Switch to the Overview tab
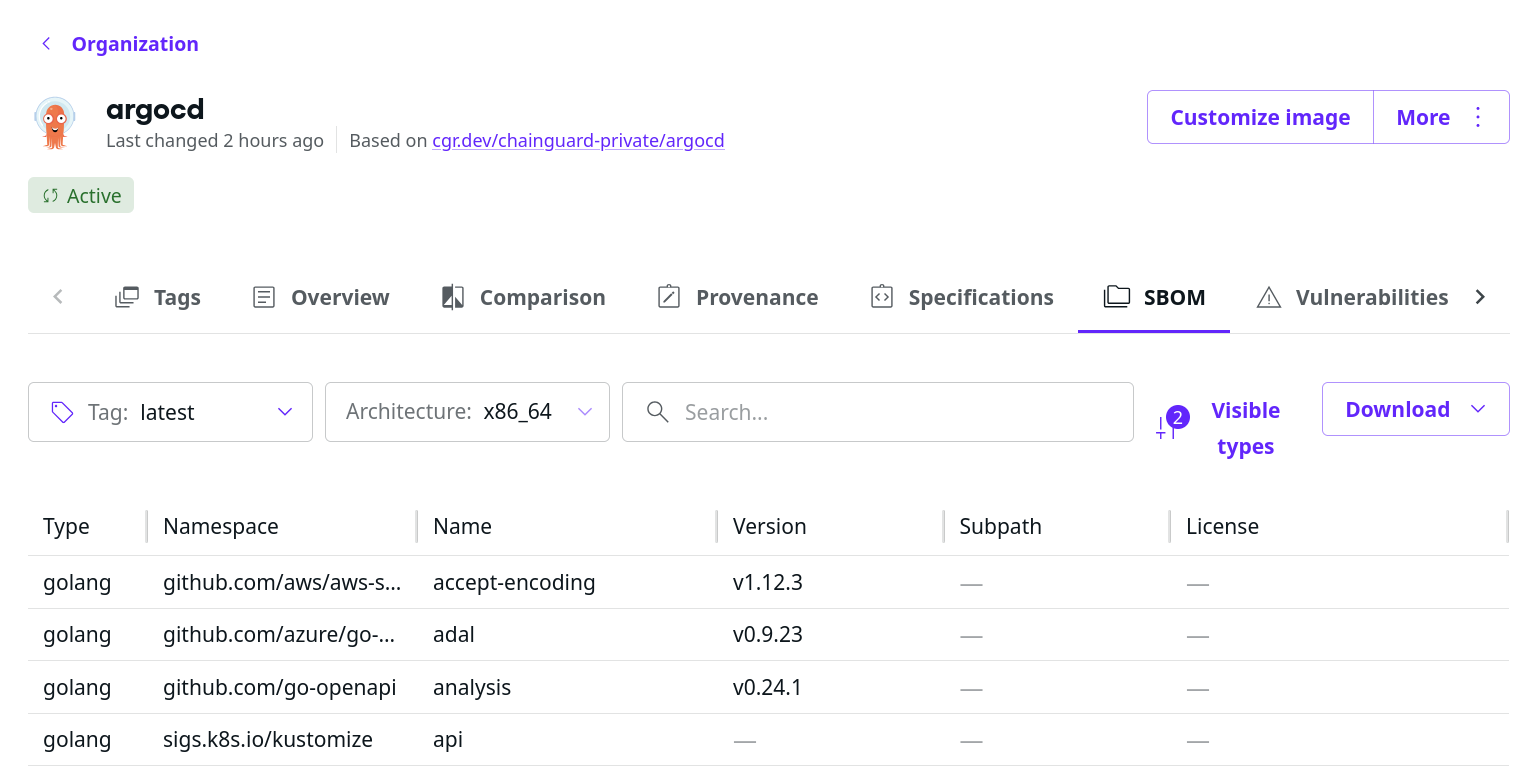This screenshot has height=777, width=1537. coord(339,296)
